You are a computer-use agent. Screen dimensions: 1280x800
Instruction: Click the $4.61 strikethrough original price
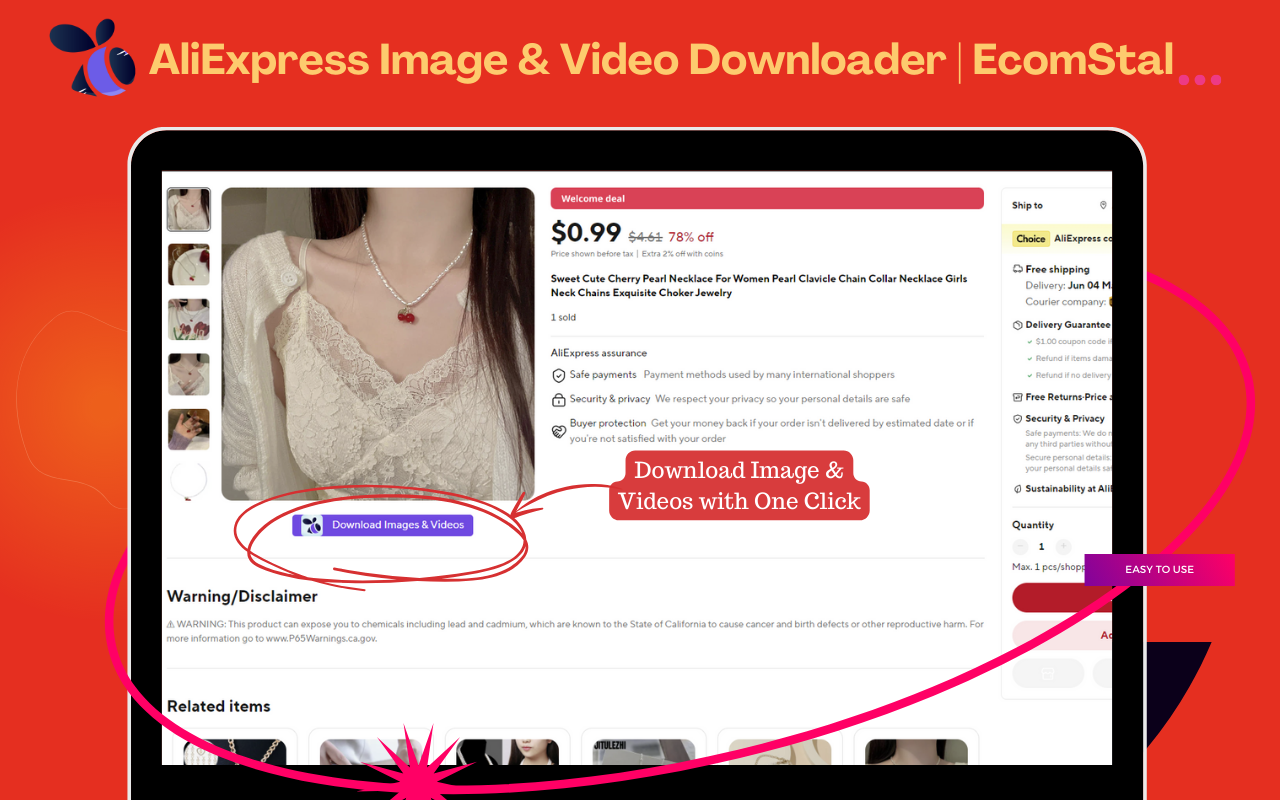click(645, 237)
